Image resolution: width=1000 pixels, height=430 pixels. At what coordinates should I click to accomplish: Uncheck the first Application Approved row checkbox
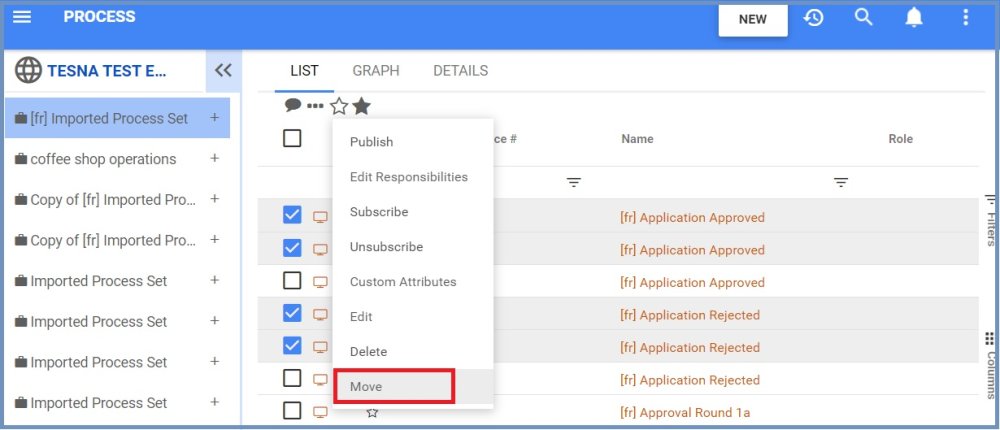pyautogui.click(x=292, y=215)
